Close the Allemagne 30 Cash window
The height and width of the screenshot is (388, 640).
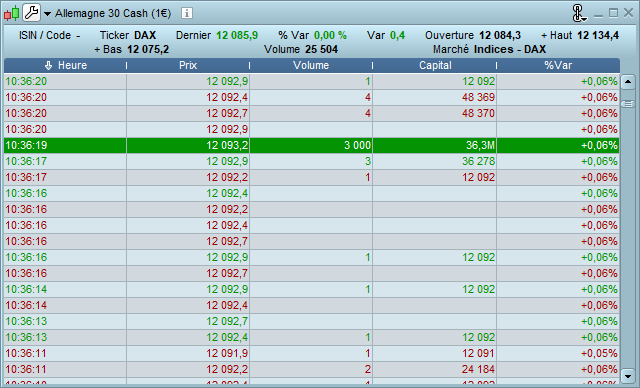pyautogui.click(x=629, y=13)
